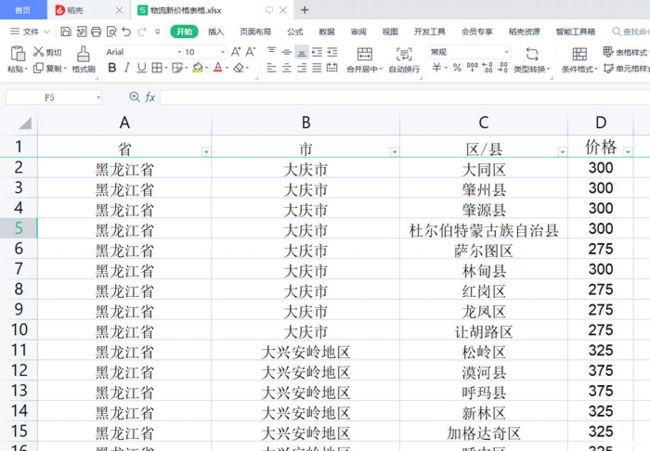Decrease font size with smaller A icon

click(250, 52)
